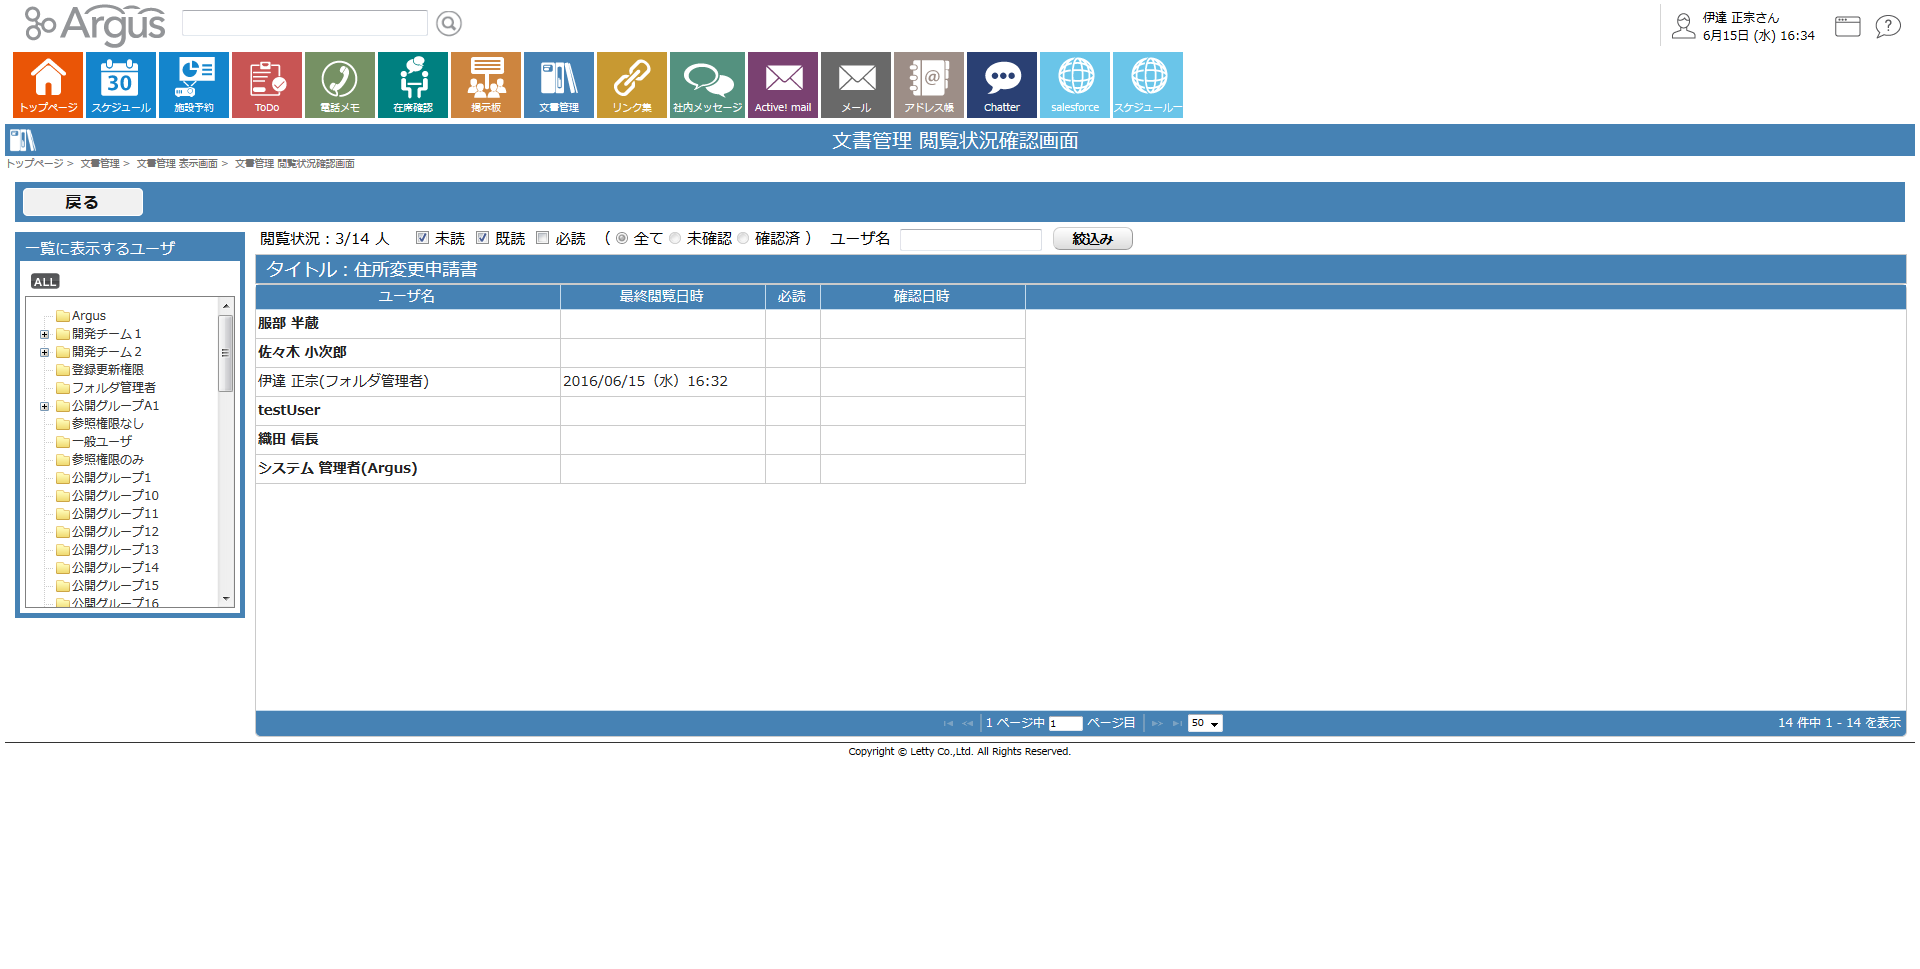The width and height of the screenshot is (1920, 969).
Task: Open the メール mail icon
Action: tap(856, 85)
